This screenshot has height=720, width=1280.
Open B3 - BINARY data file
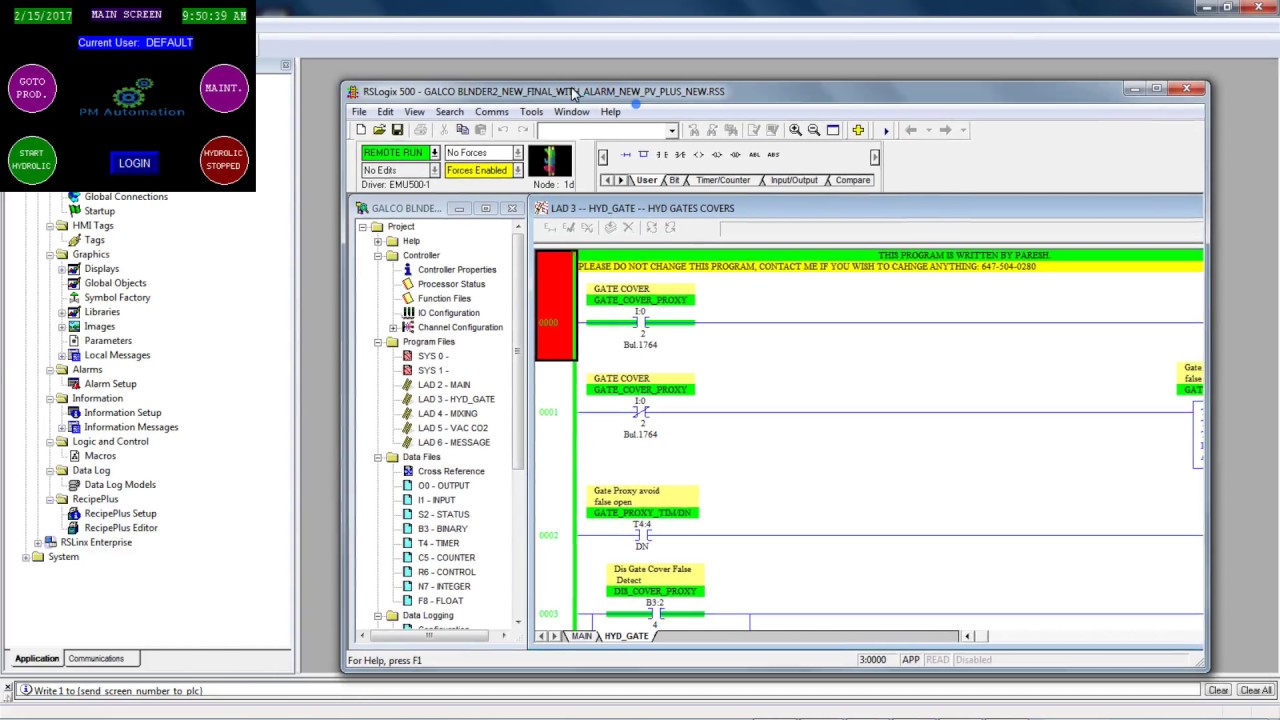click(x=442, y=529)
